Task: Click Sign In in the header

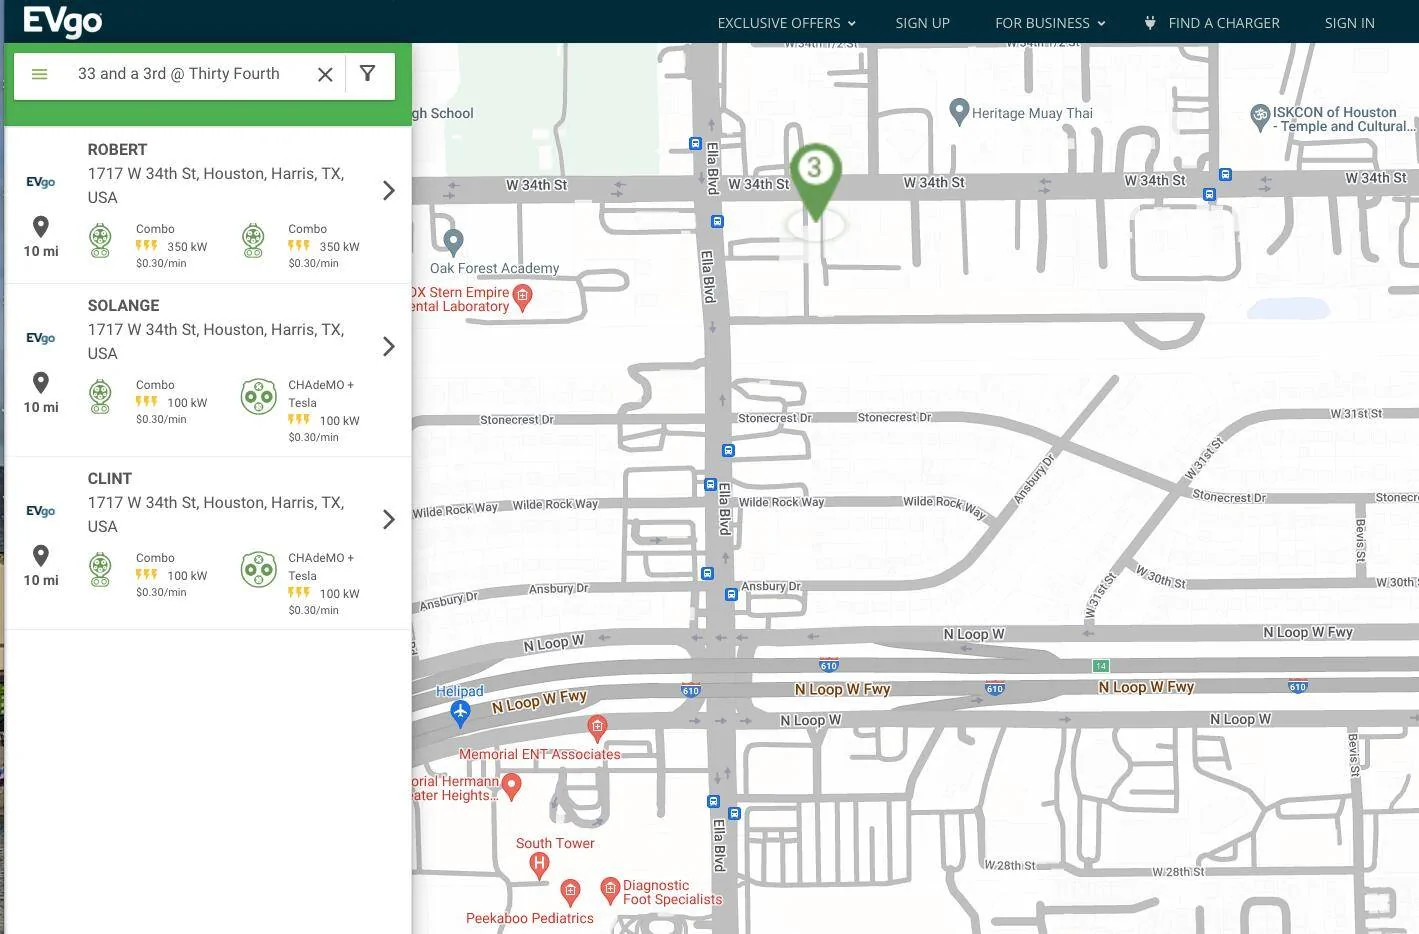Action: click(x=1349, y=23)
